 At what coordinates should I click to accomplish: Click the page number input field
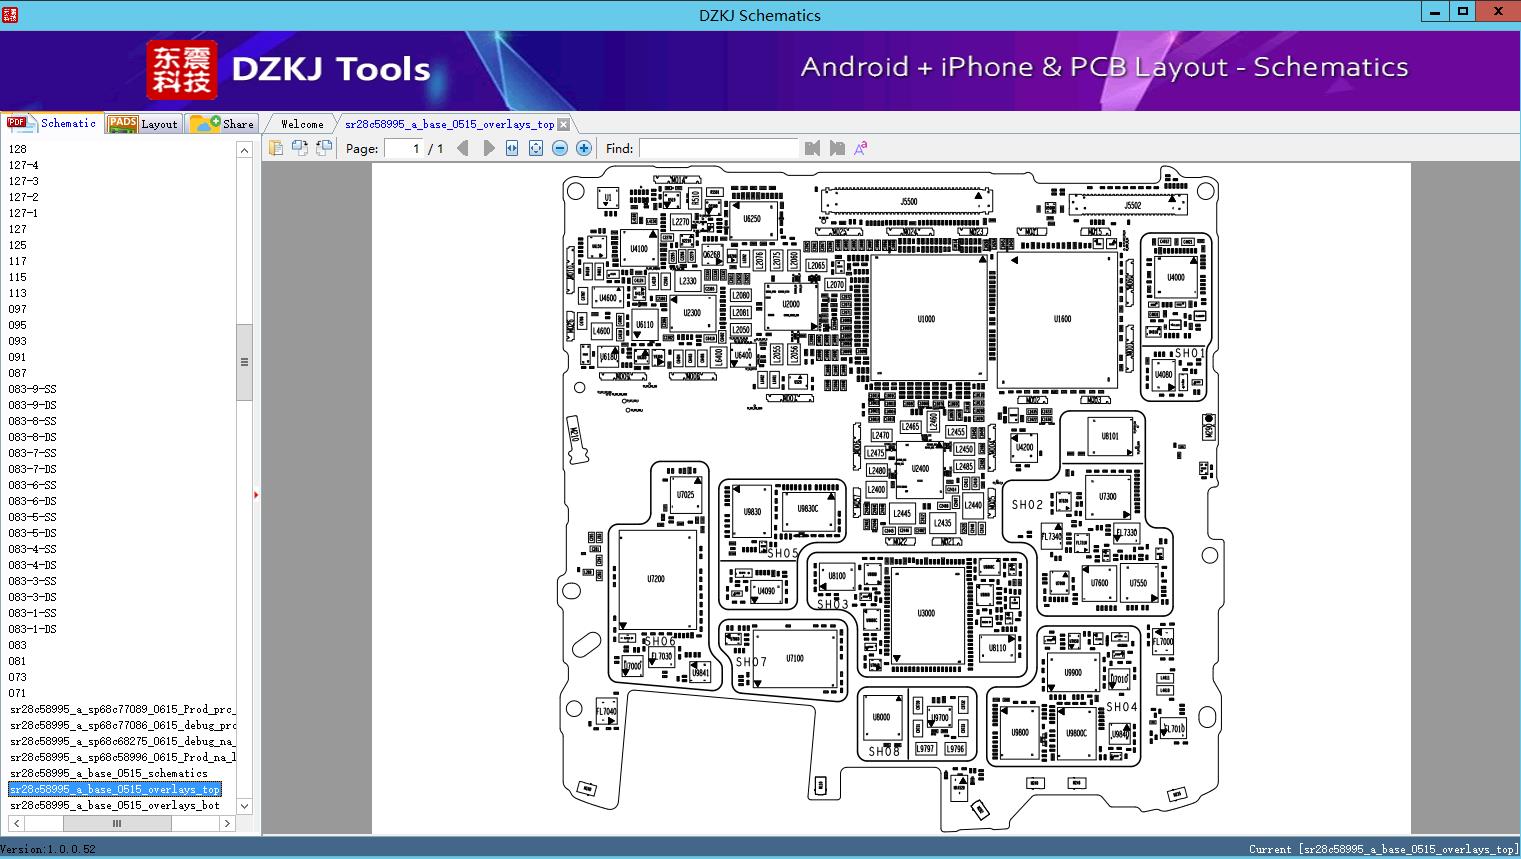403,148
